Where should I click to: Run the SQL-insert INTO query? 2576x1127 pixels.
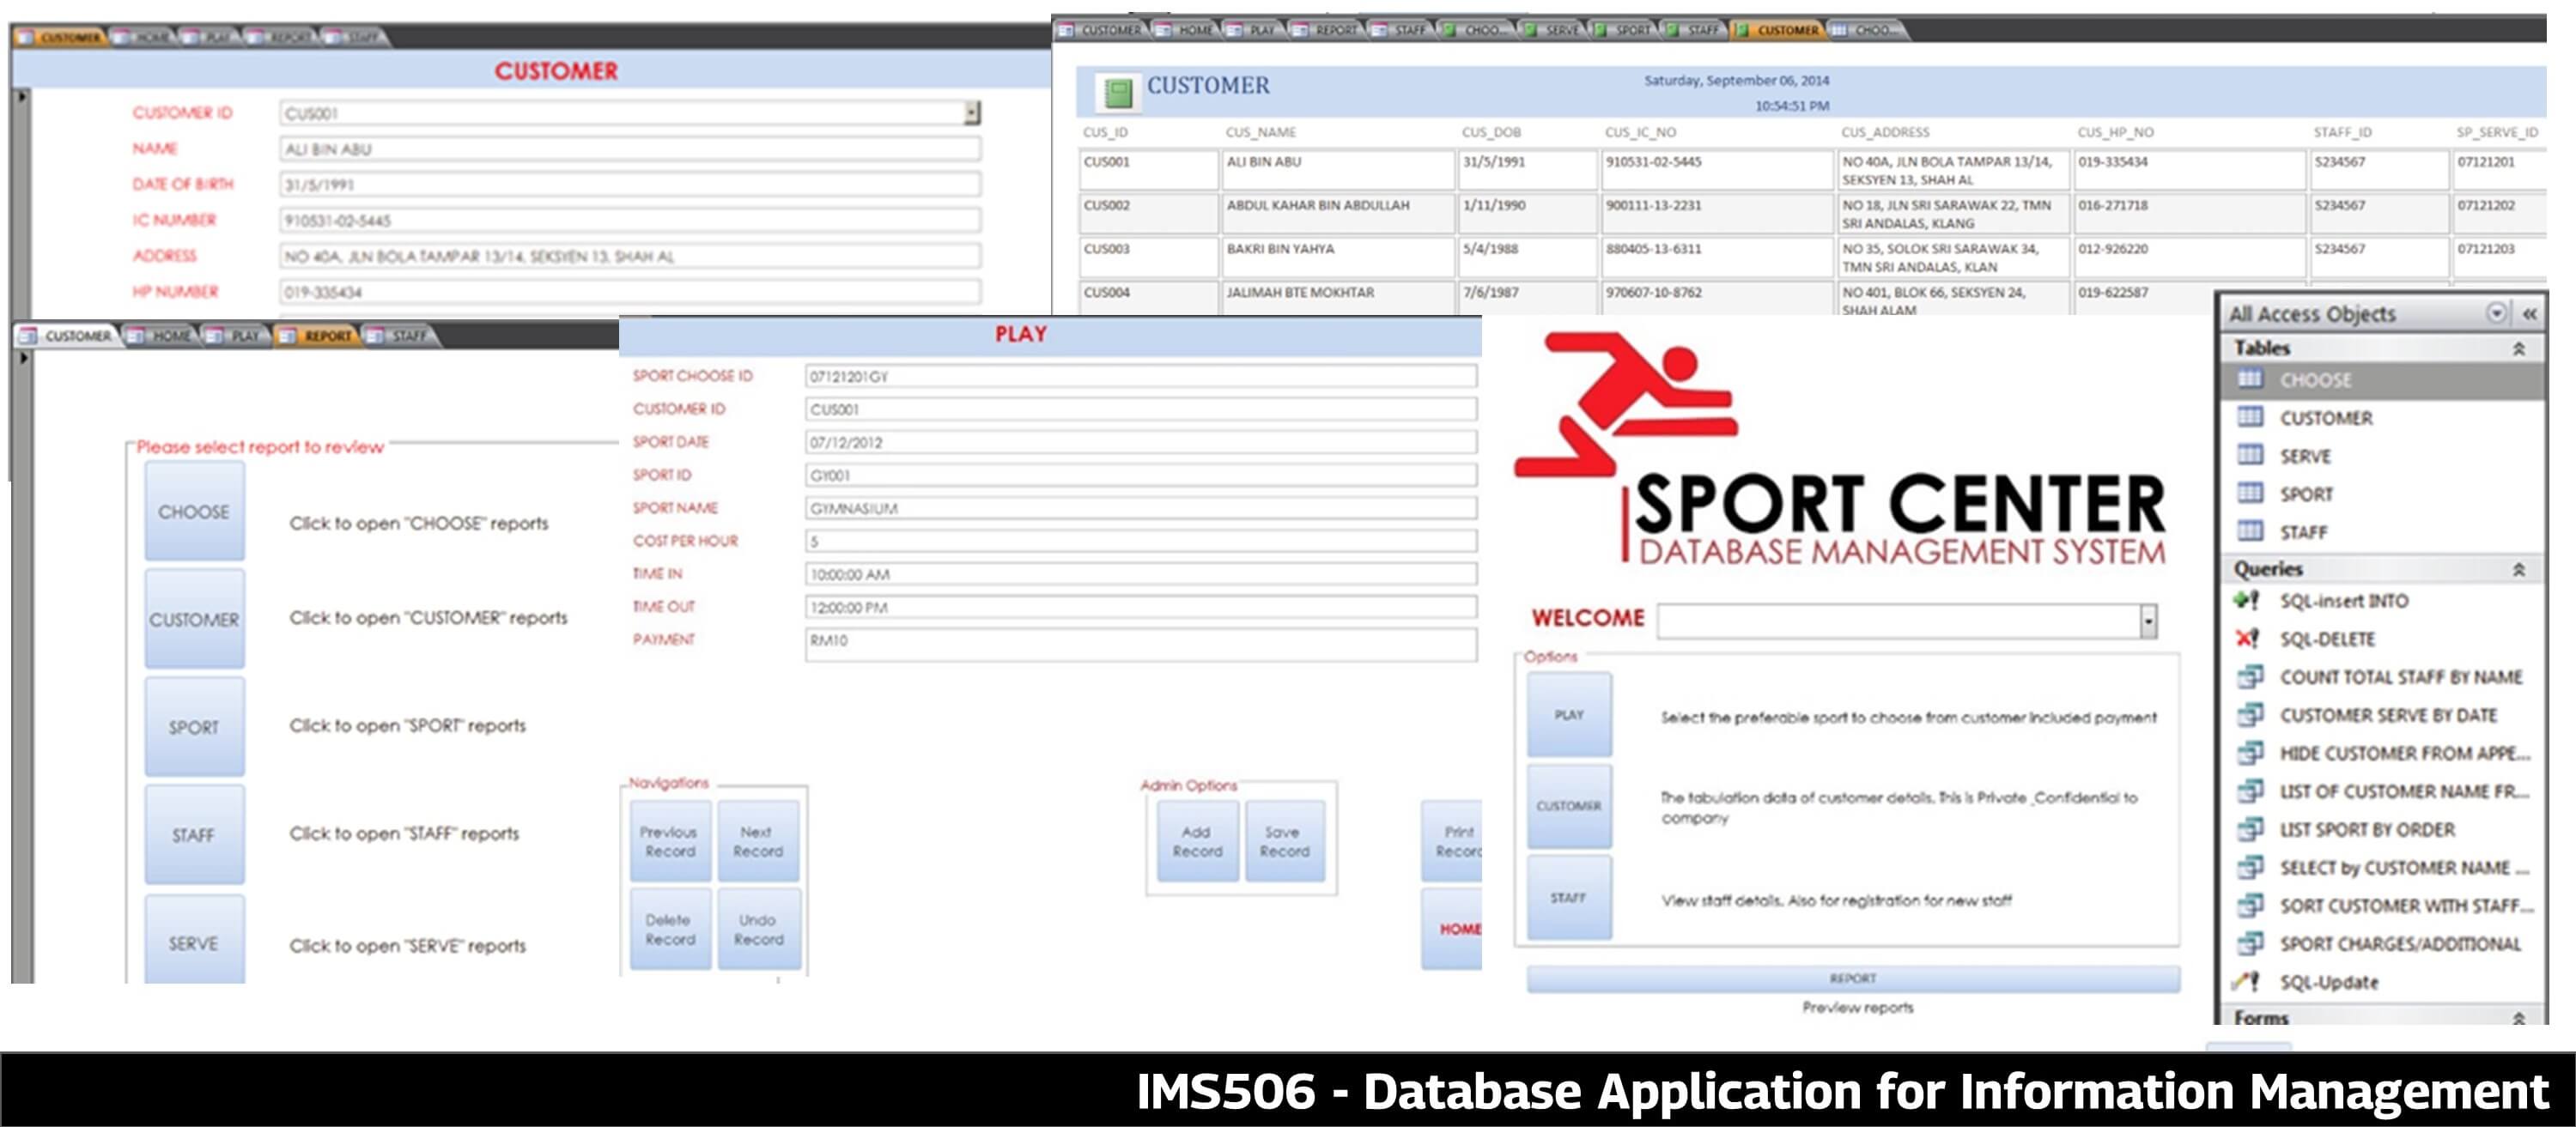2345,601
